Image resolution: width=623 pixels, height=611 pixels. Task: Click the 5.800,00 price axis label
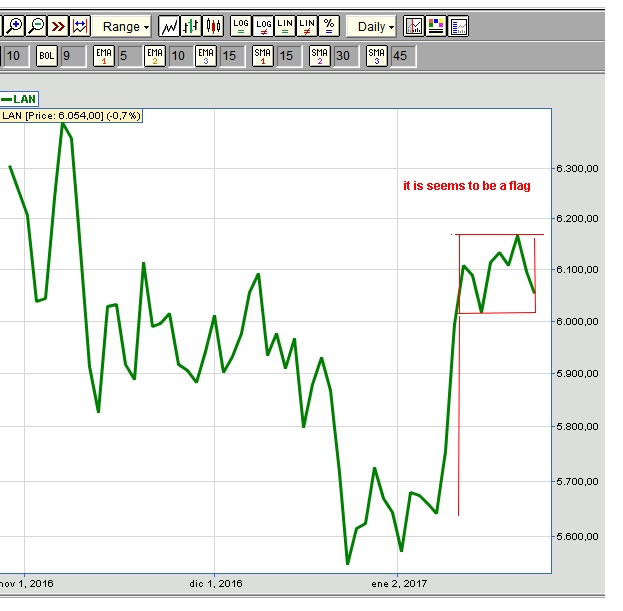coord(577,427)
